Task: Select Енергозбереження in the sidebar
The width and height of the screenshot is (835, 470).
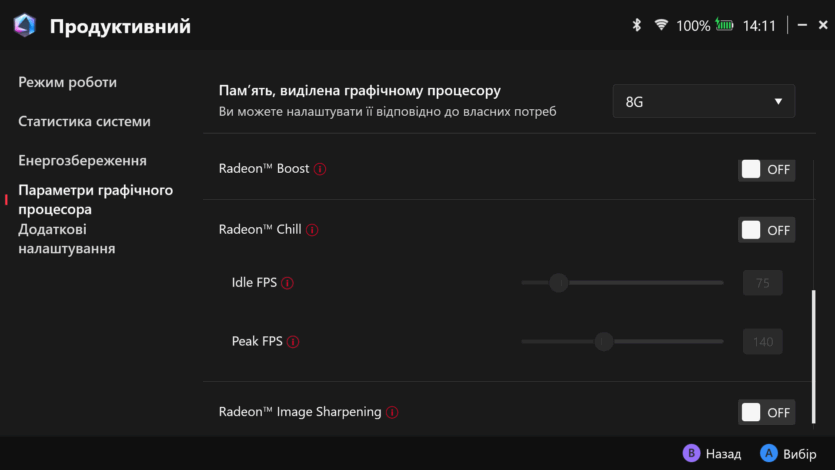Action: pos(83,160)
